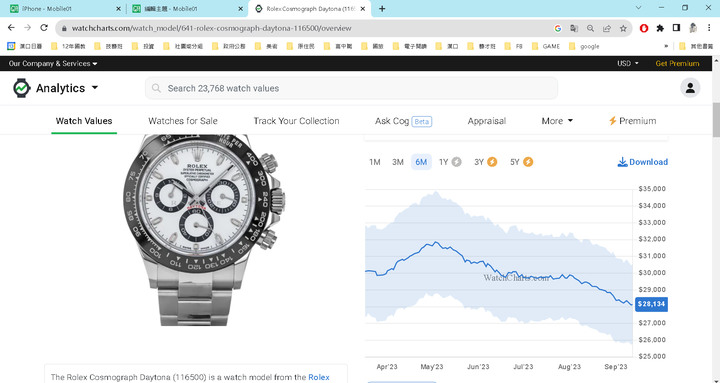Open the 12年國教 bookmark folder
Screen dimensions: 720x383
point(68,46)
